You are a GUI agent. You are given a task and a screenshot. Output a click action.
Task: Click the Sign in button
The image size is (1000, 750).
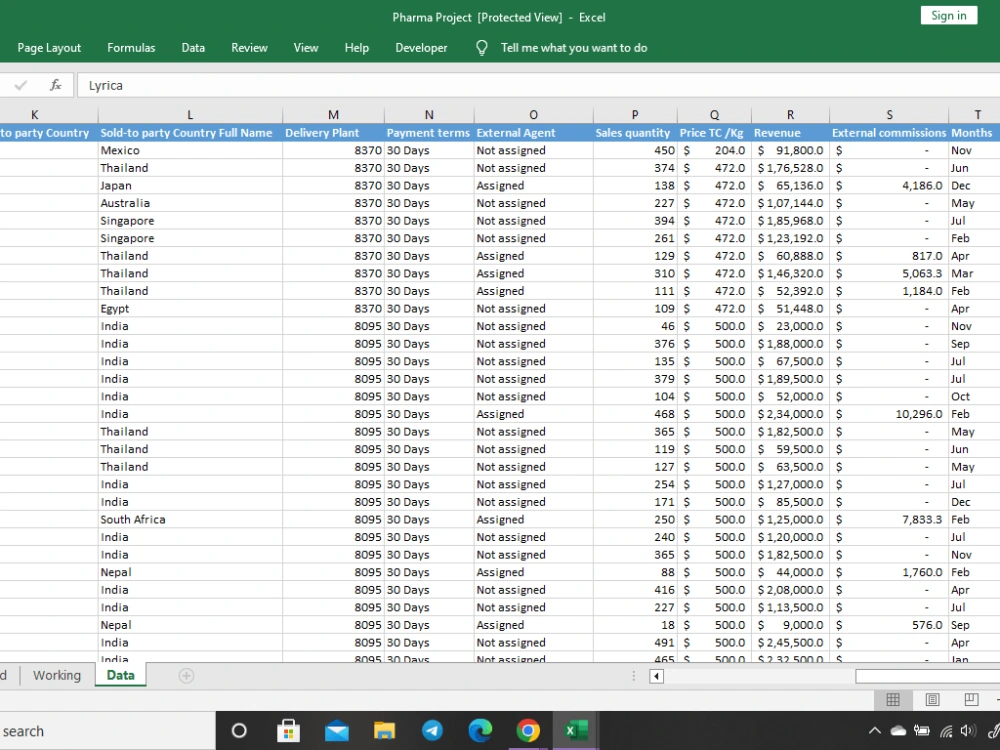coord(949,16)
